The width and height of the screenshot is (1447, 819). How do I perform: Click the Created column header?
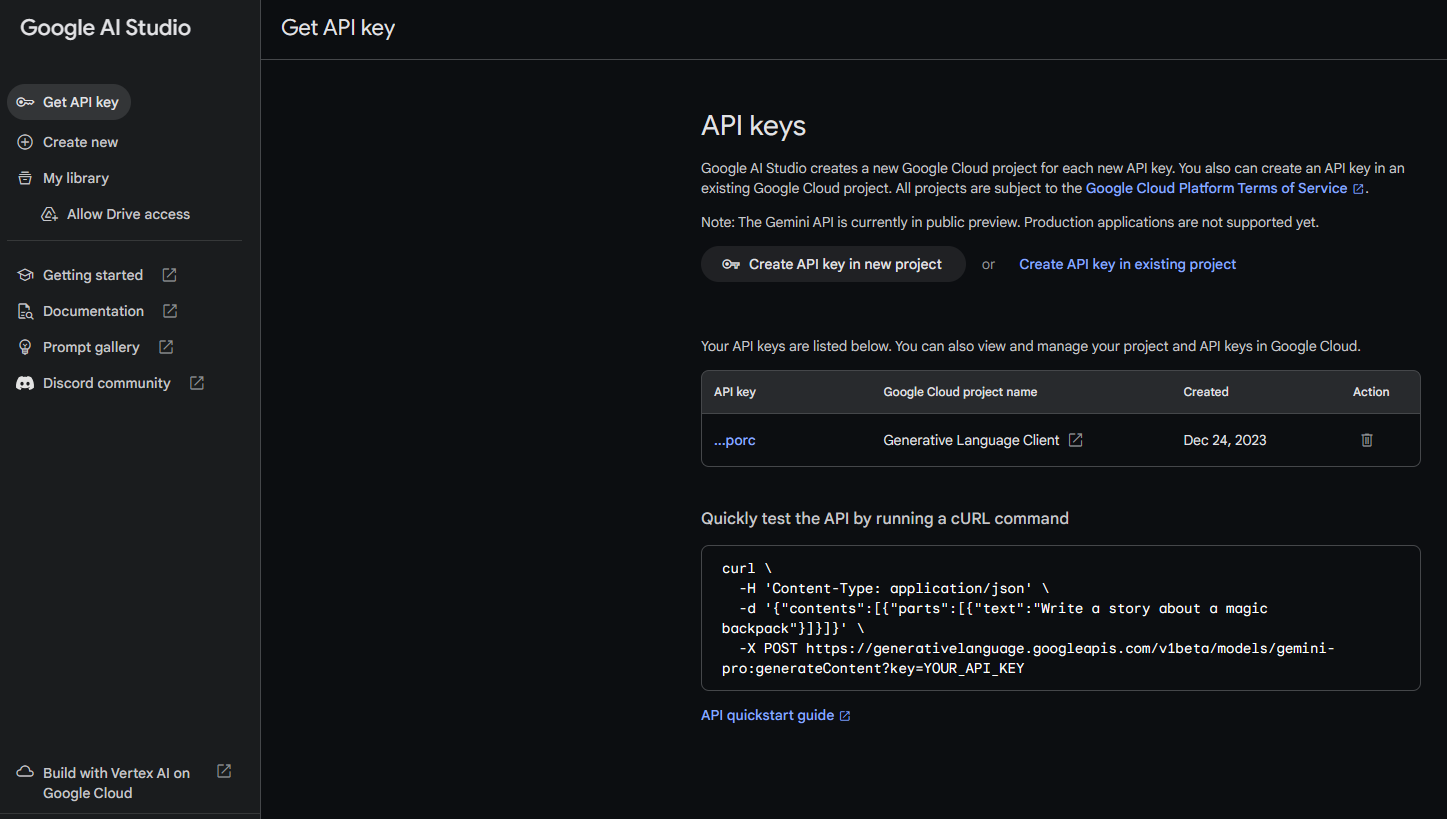[x=1205, y=392]
